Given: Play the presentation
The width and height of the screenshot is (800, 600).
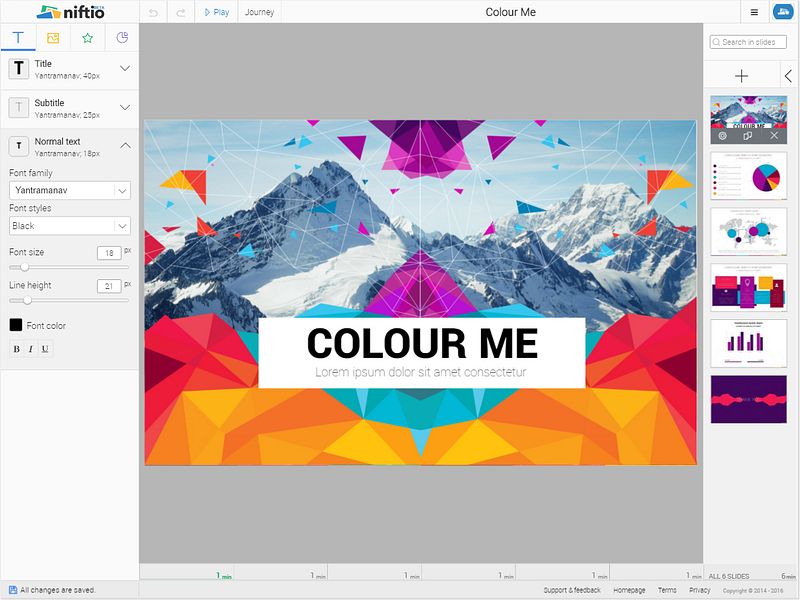Looking at the screenshot, I should pos(217,12).
